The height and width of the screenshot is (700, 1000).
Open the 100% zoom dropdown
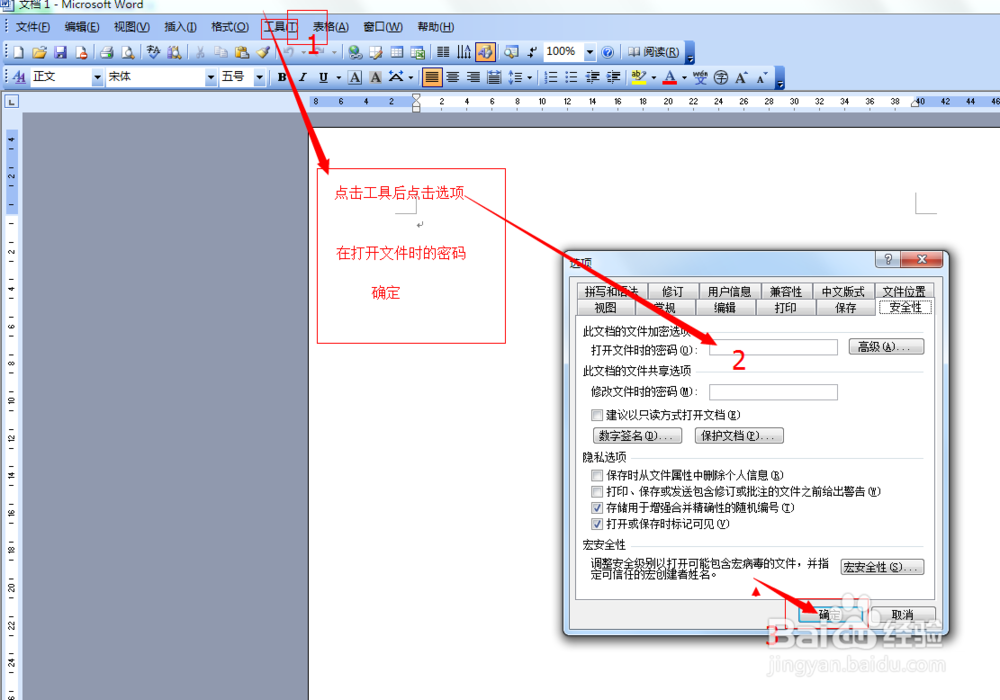click(590, 52)
